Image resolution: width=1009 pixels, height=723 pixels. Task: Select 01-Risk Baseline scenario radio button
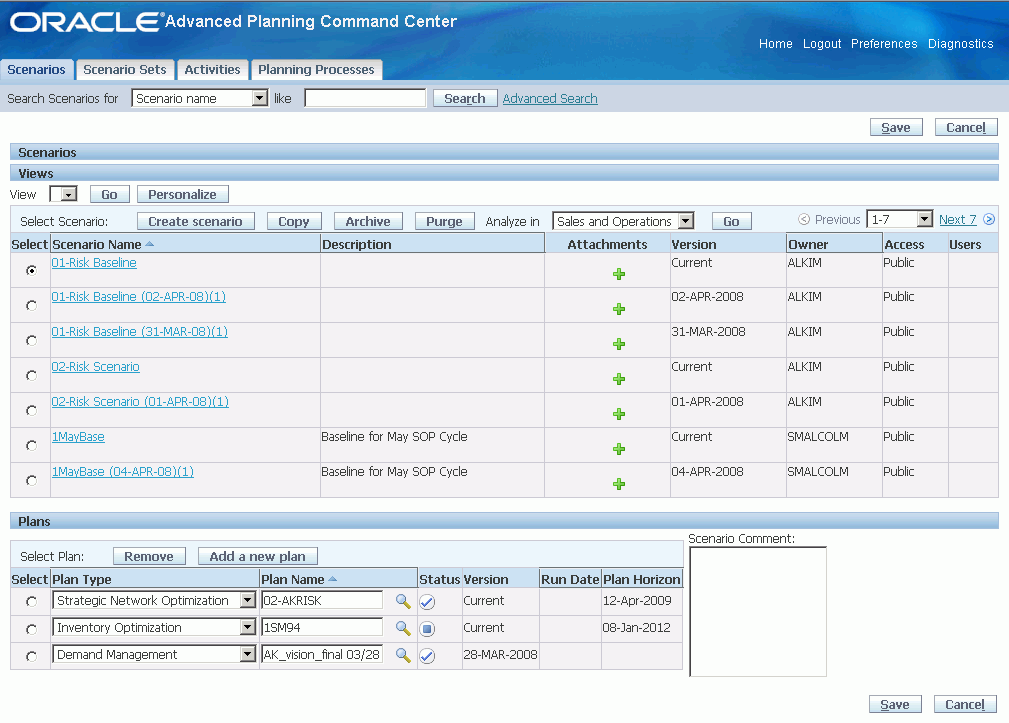pyautogui.click(x=31, y=270)
